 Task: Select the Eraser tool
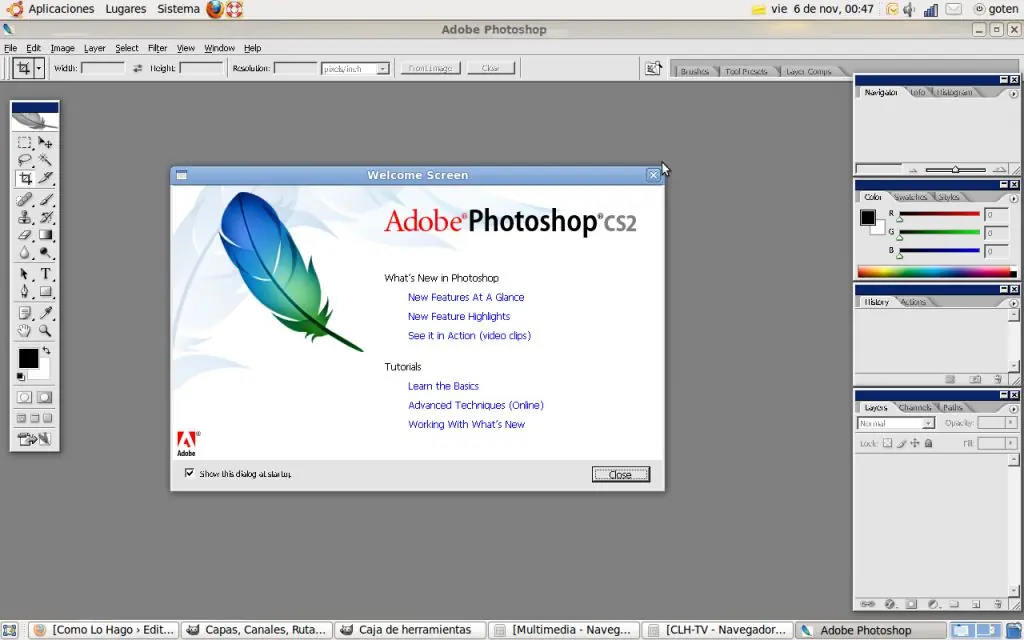24,235
